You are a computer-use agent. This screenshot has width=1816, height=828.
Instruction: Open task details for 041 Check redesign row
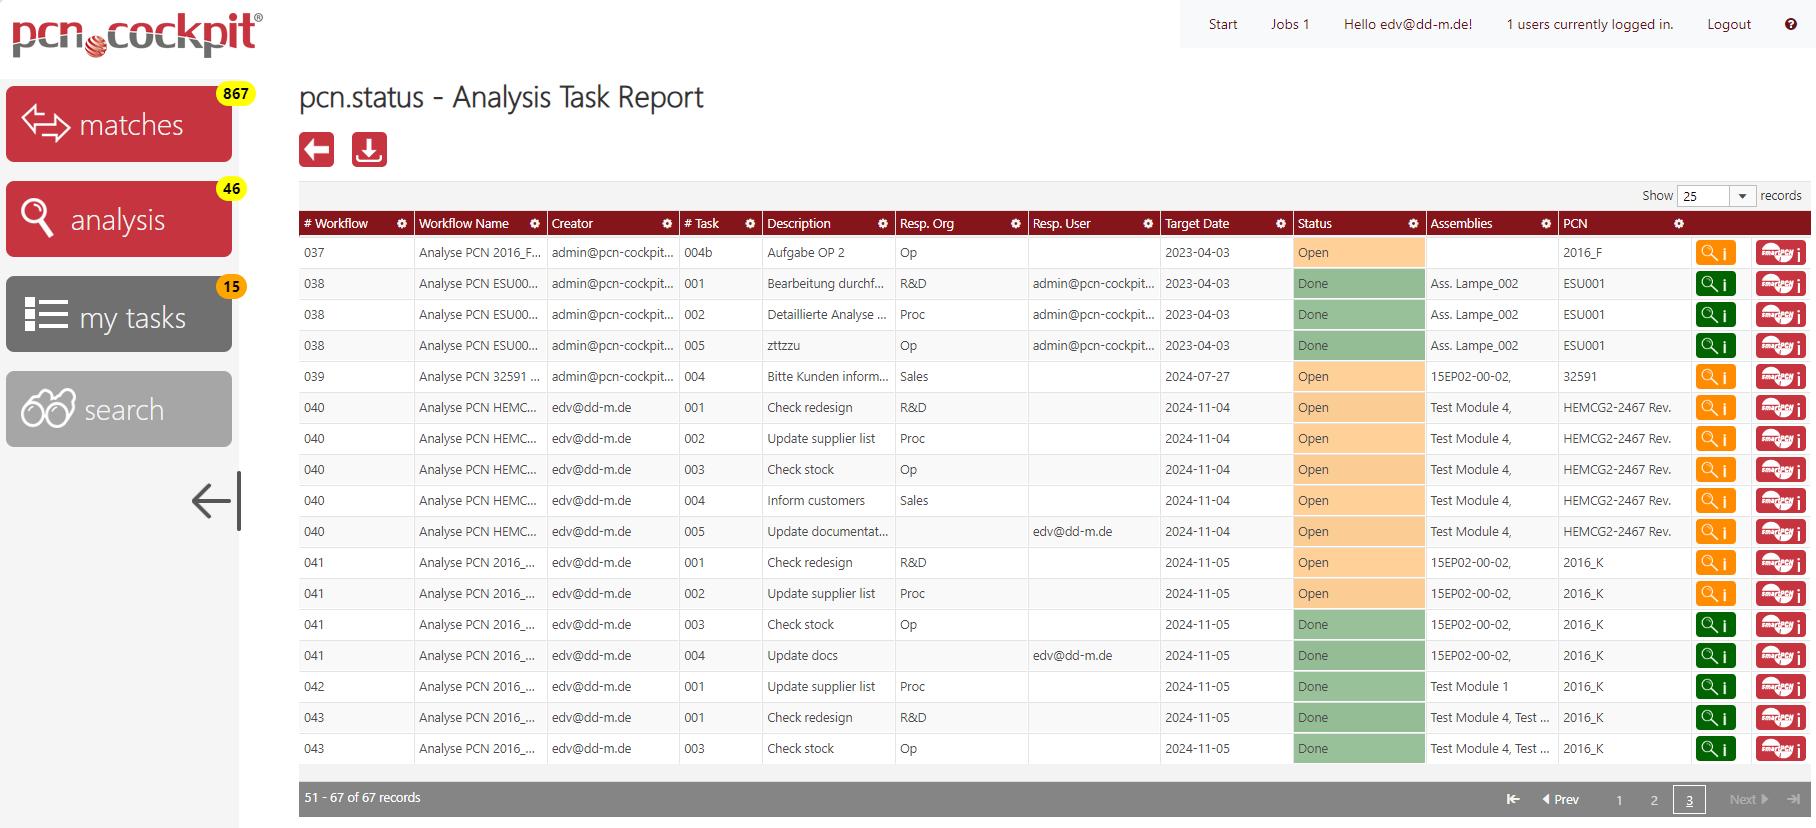tap(1715, 563)
